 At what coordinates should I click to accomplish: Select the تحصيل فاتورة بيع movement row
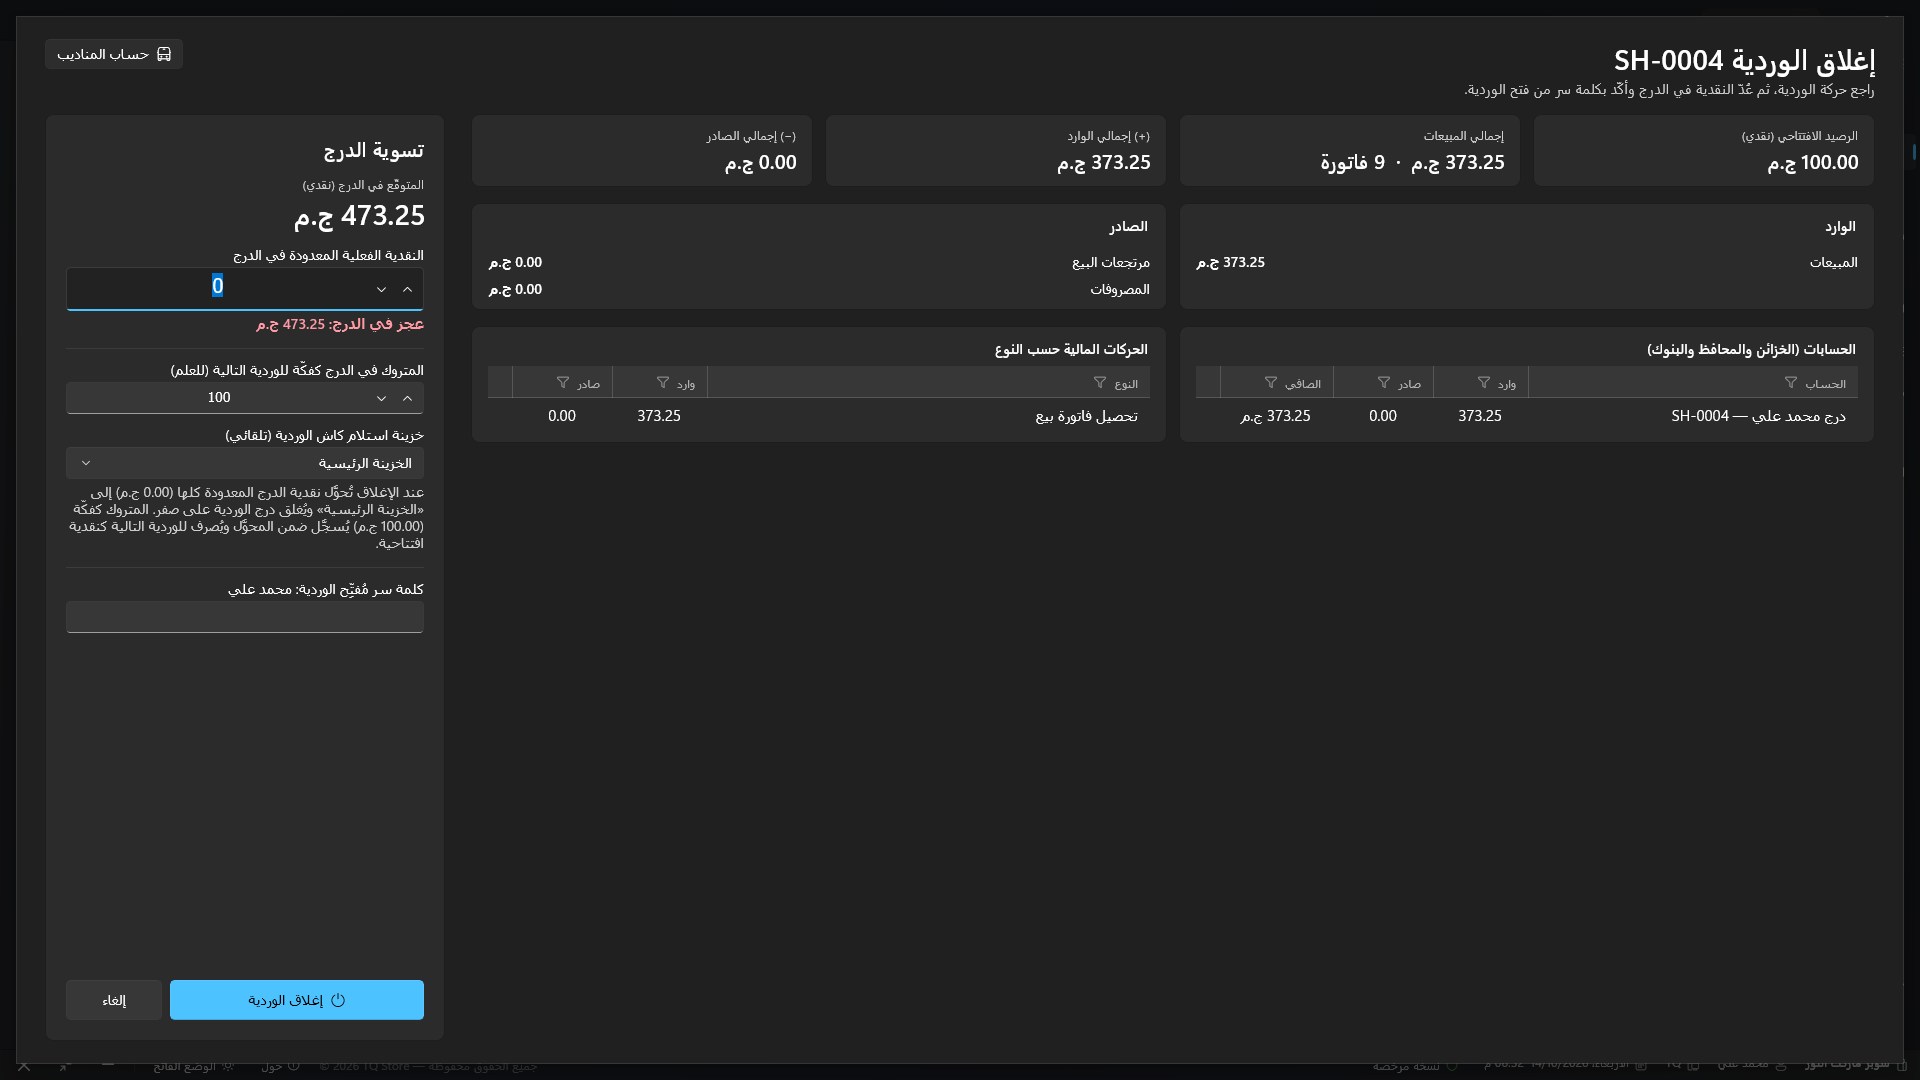[x=818, y=416]
